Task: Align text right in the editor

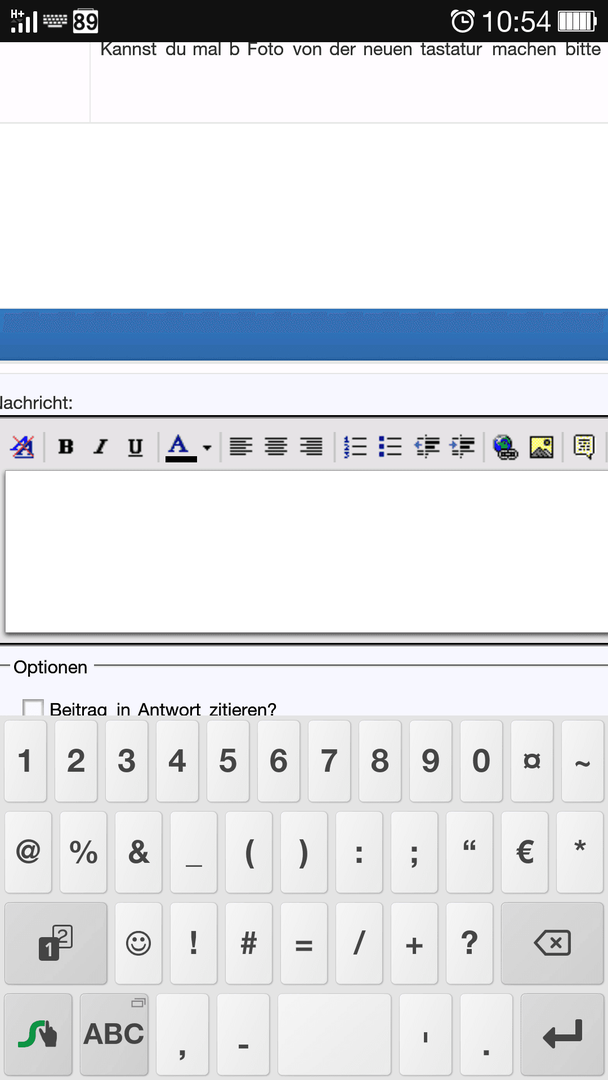Action: coord(311,447)
